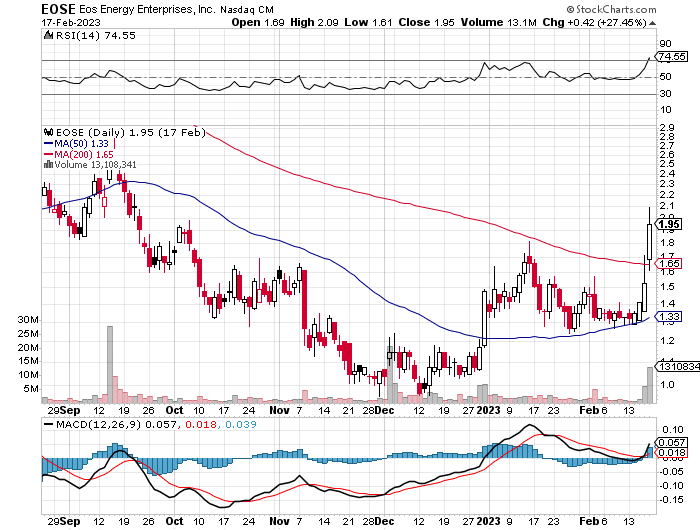Click the RSI indicator icon beside RSI(14)
Image resolution: width=700 pixels, height=530 pixels.
coord(48,35)
